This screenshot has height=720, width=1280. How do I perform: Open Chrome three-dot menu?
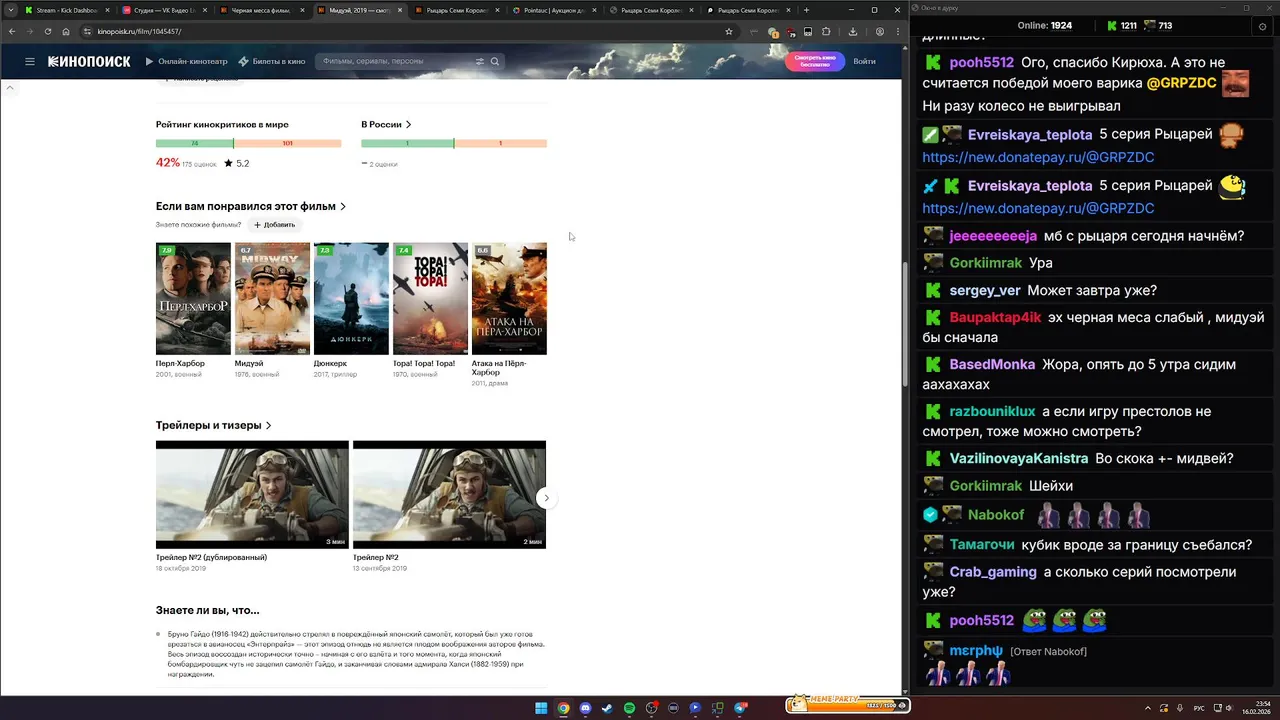point(896,31)
